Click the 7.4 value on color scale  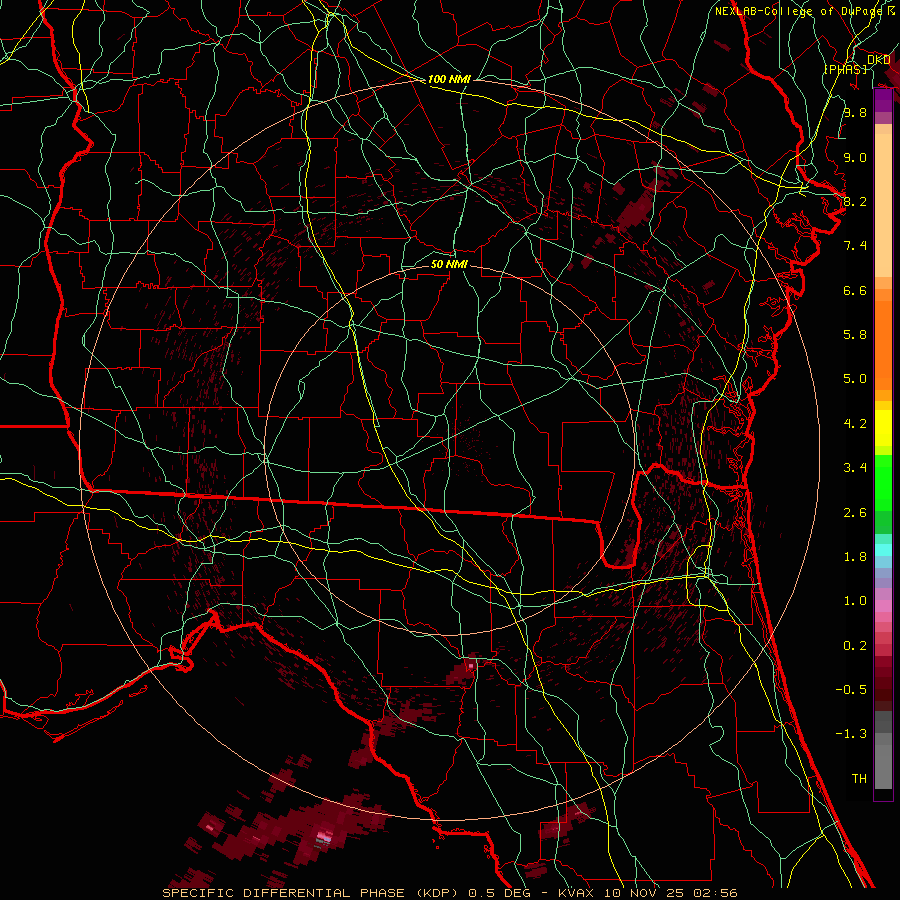coord(855,246)
